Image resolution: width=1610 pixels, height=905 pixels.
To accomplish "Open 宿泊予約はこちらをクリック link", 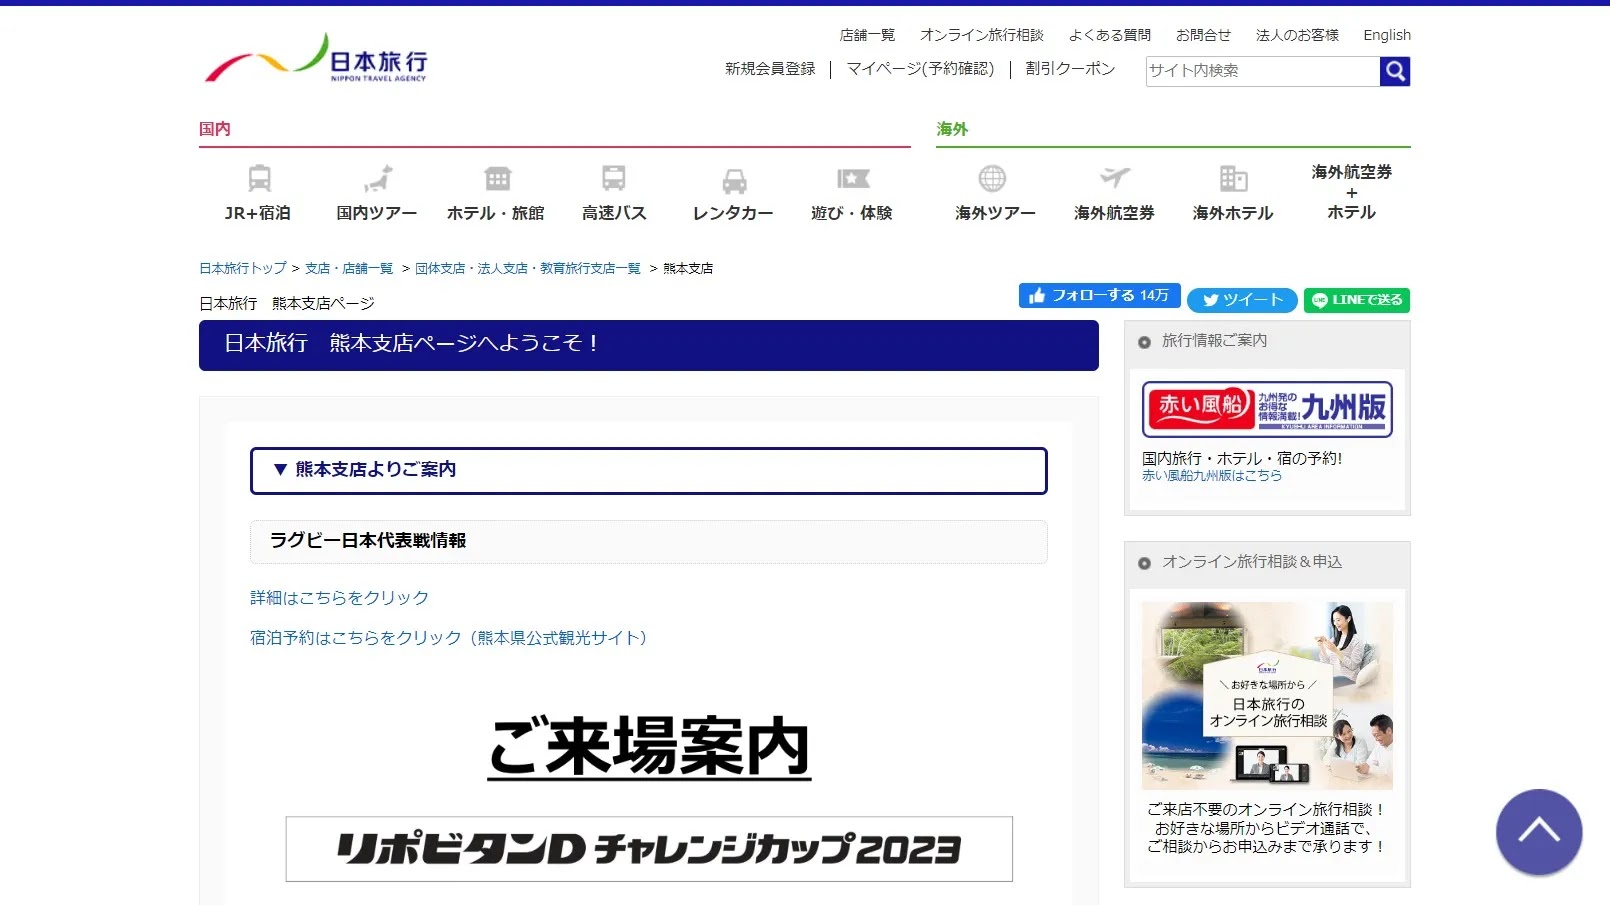I will [x=448, y=638].
